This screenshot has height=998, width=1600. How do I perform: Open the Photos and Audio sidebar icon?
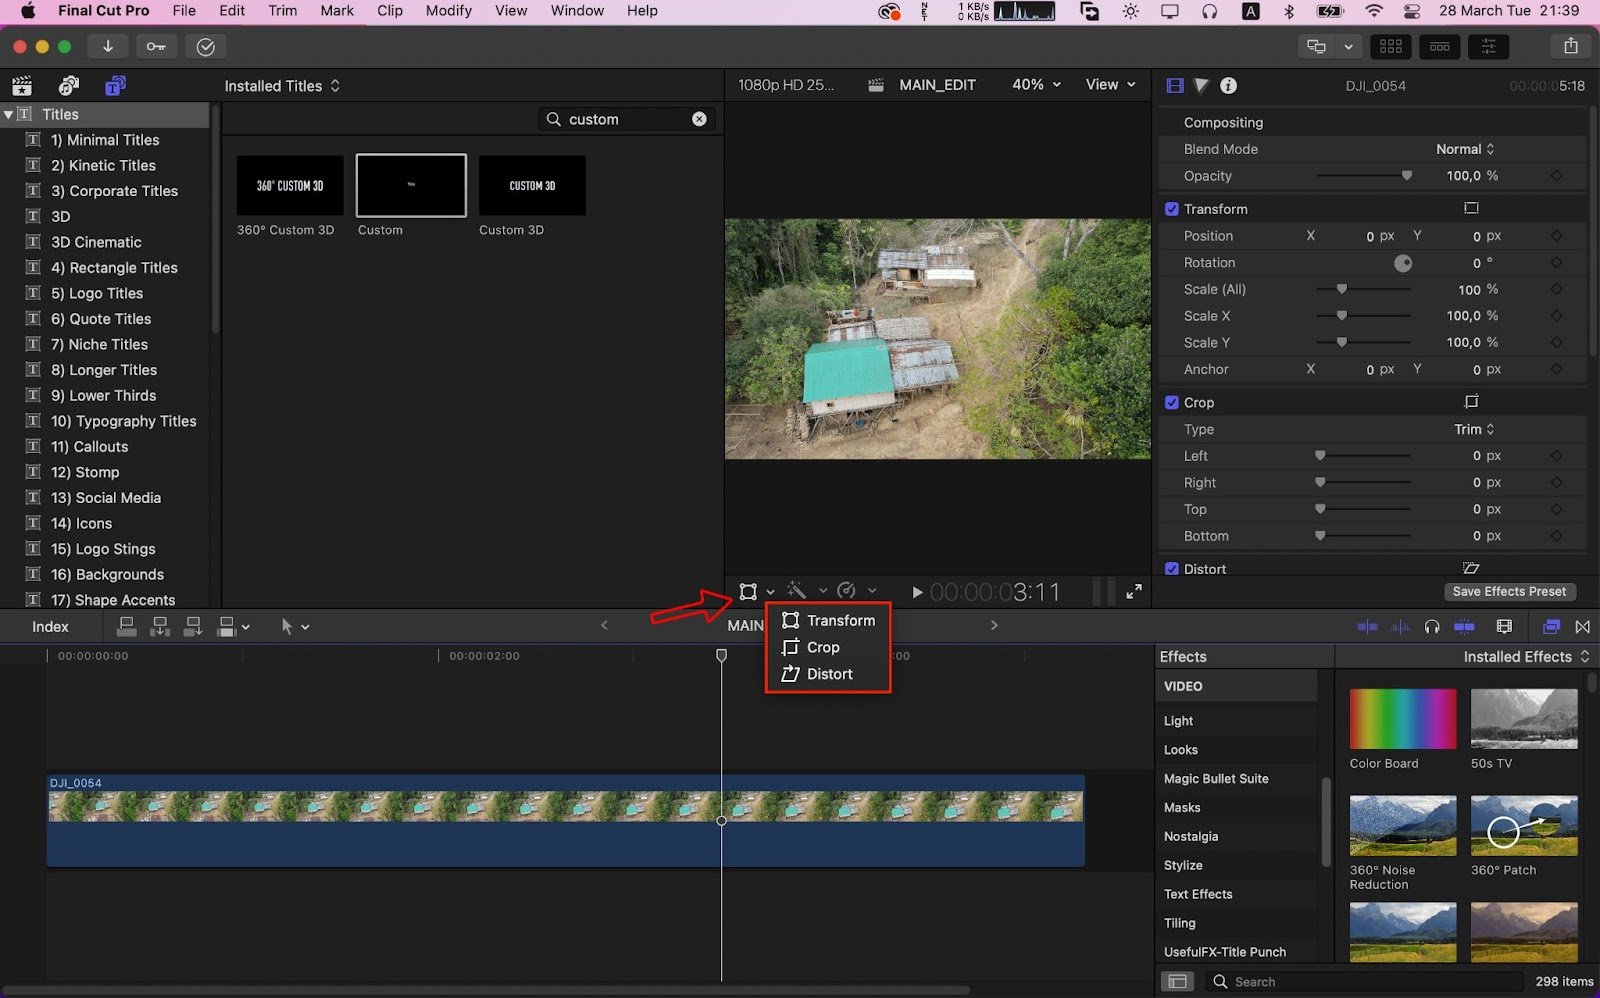tap(68, 85)
